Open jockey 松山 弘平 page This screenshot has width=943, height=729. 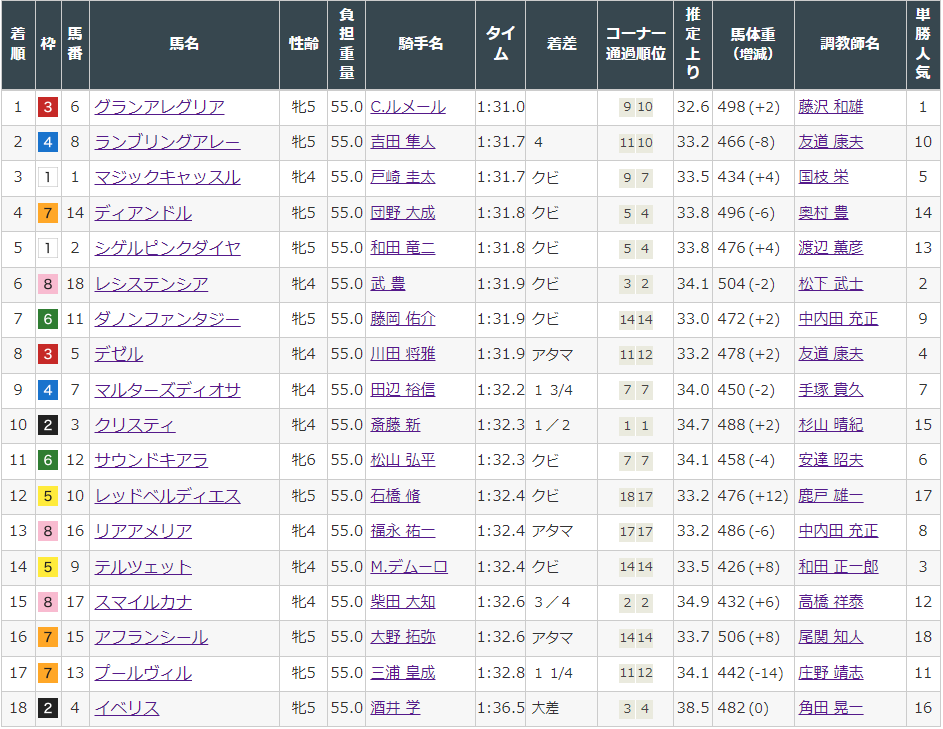coord(402,461)
